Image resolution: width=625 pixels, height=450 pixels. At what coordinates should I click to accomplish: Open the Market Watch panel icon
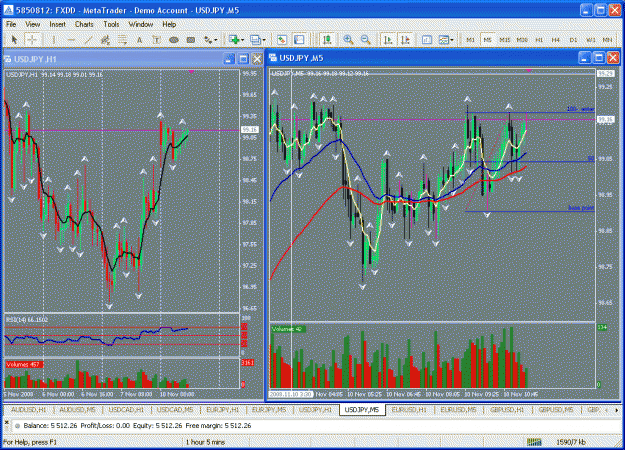282,40
